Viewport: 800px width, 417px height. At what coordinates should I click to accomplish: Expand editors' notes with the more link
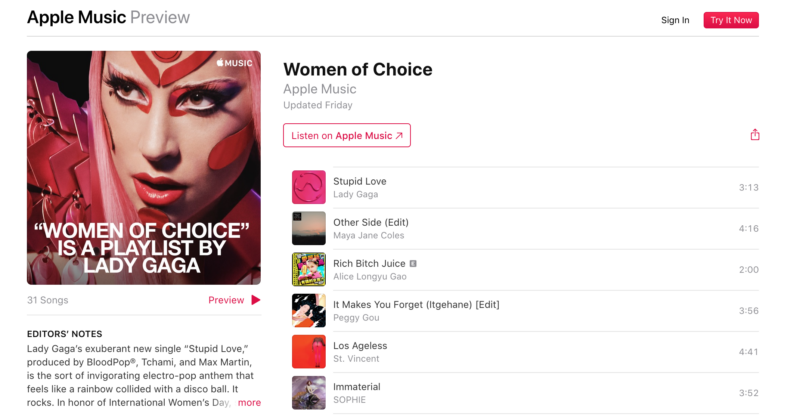click(249, 403)
